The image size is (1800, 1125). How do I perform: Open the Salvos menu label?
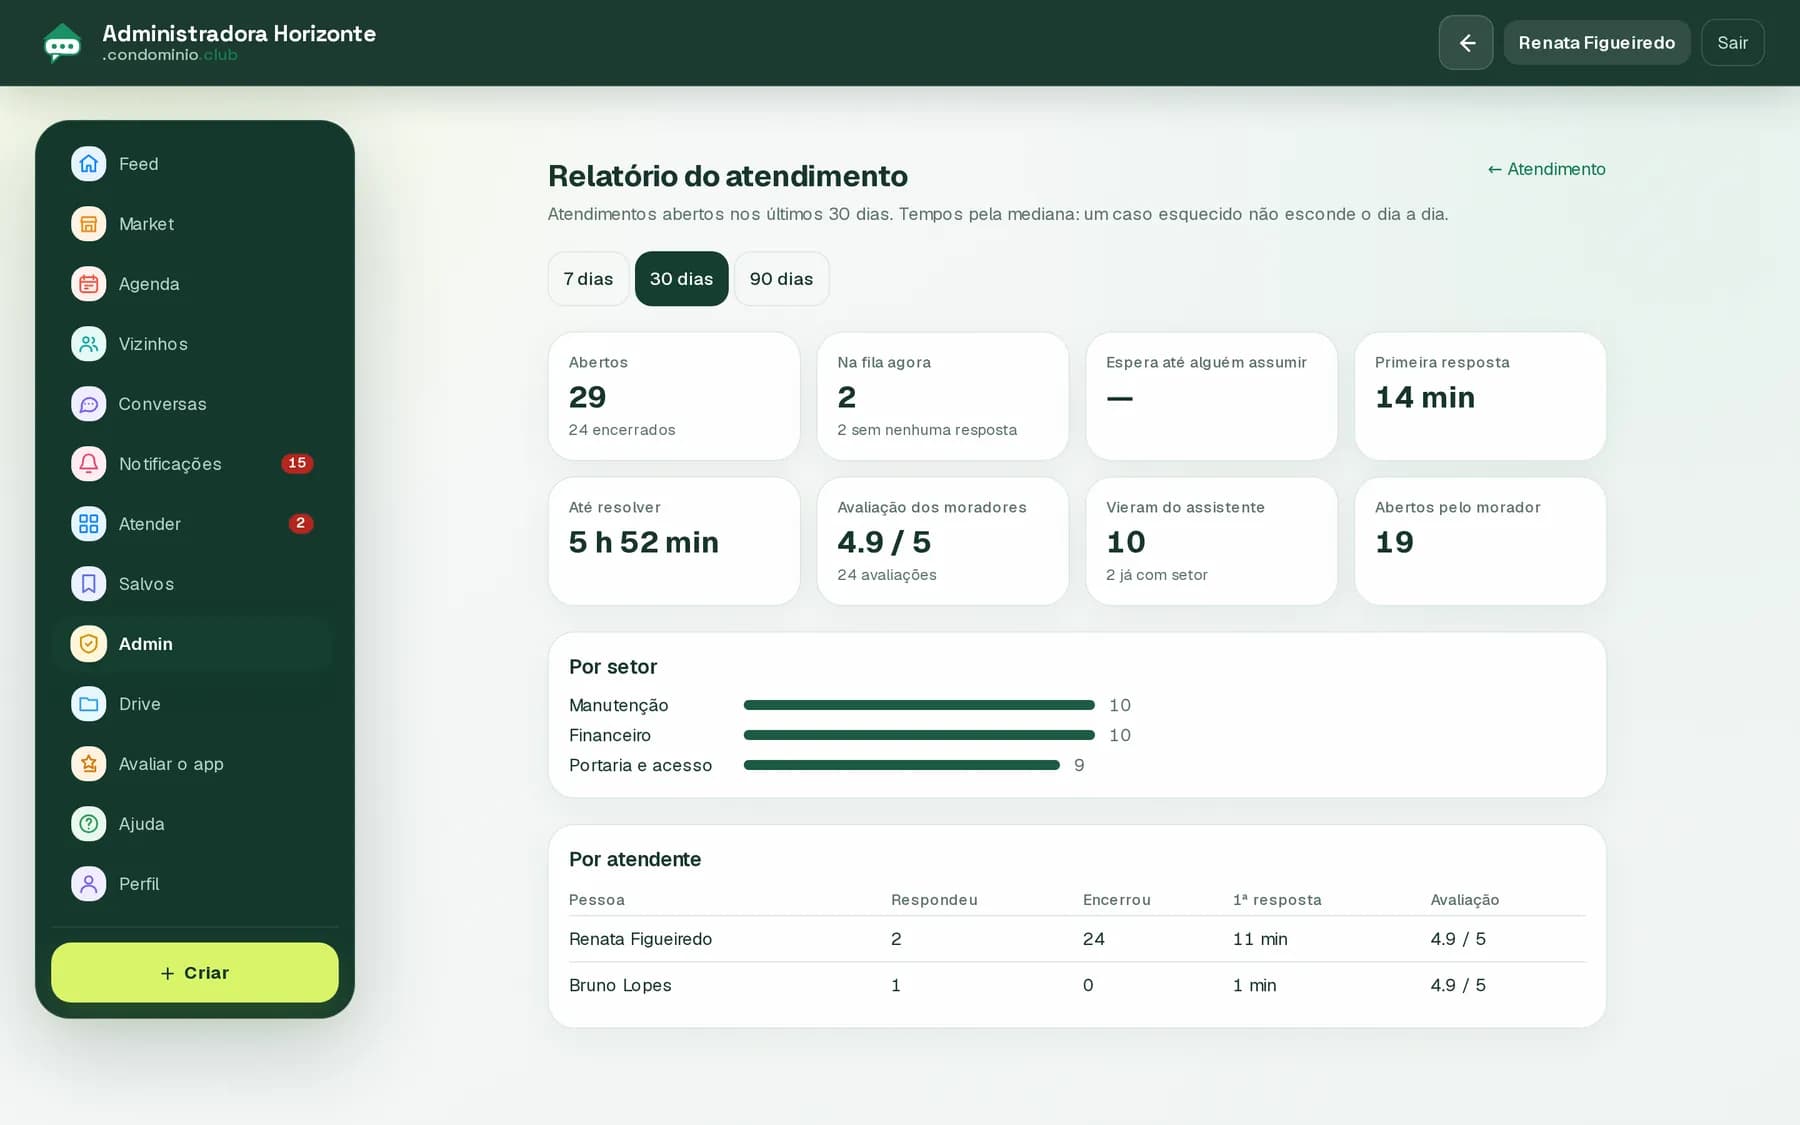(x=146, y=584)
